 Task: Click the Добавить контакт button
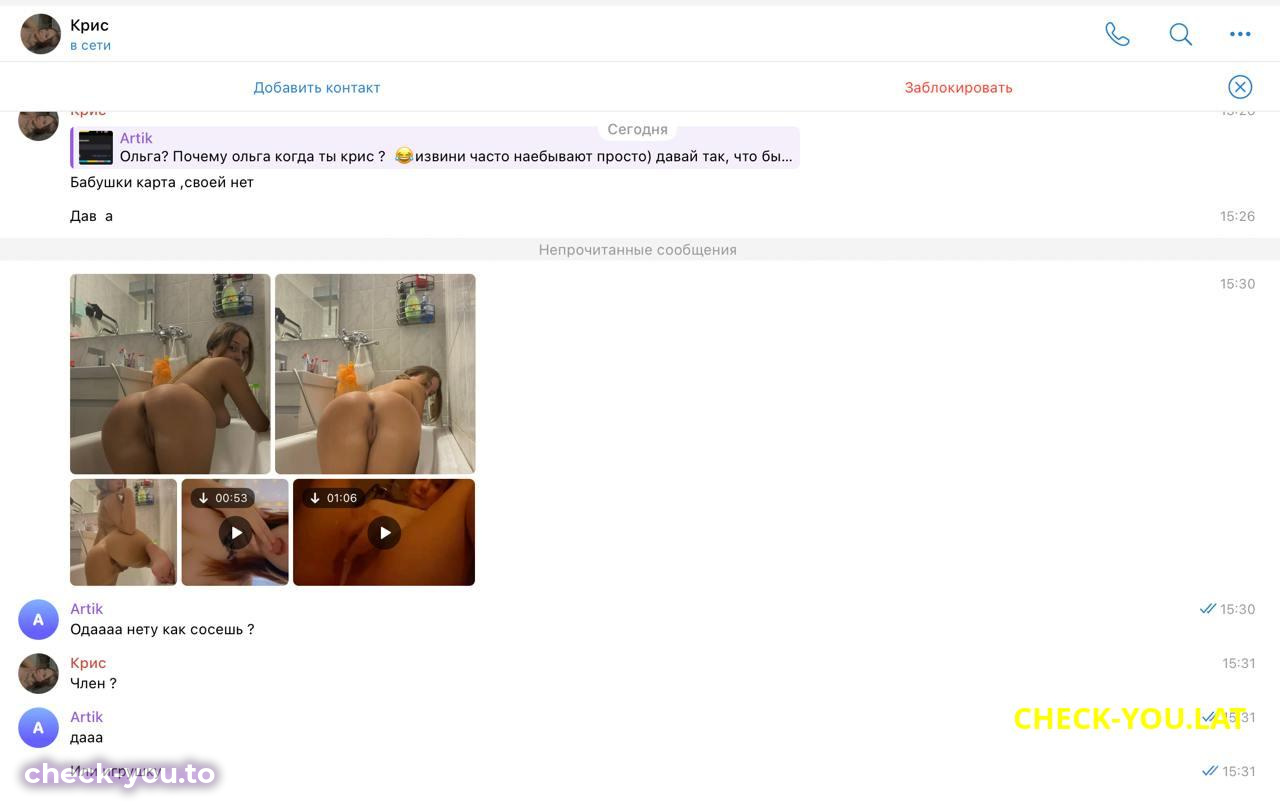click(317, 87)
